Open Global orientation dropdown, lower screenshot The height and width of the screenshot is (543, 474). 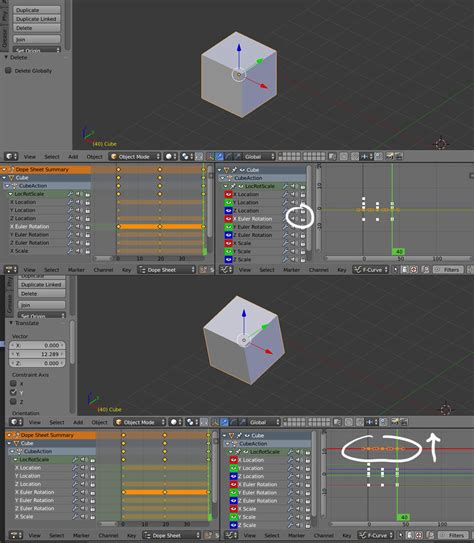click(x=264, y=422)
